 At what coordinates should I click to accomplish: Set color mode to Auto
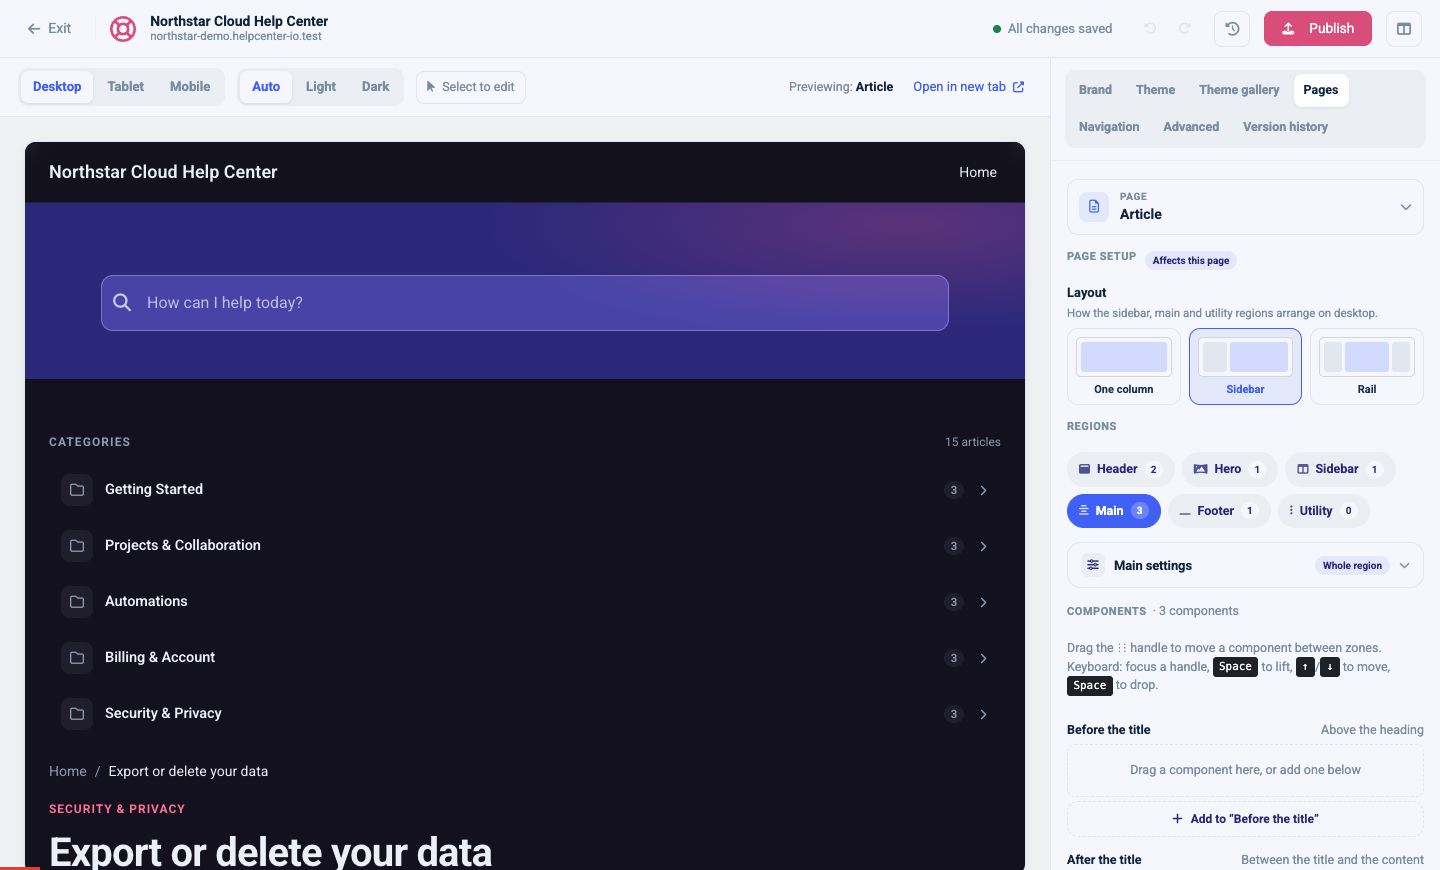pyautogui.click(x=266, y=87)
